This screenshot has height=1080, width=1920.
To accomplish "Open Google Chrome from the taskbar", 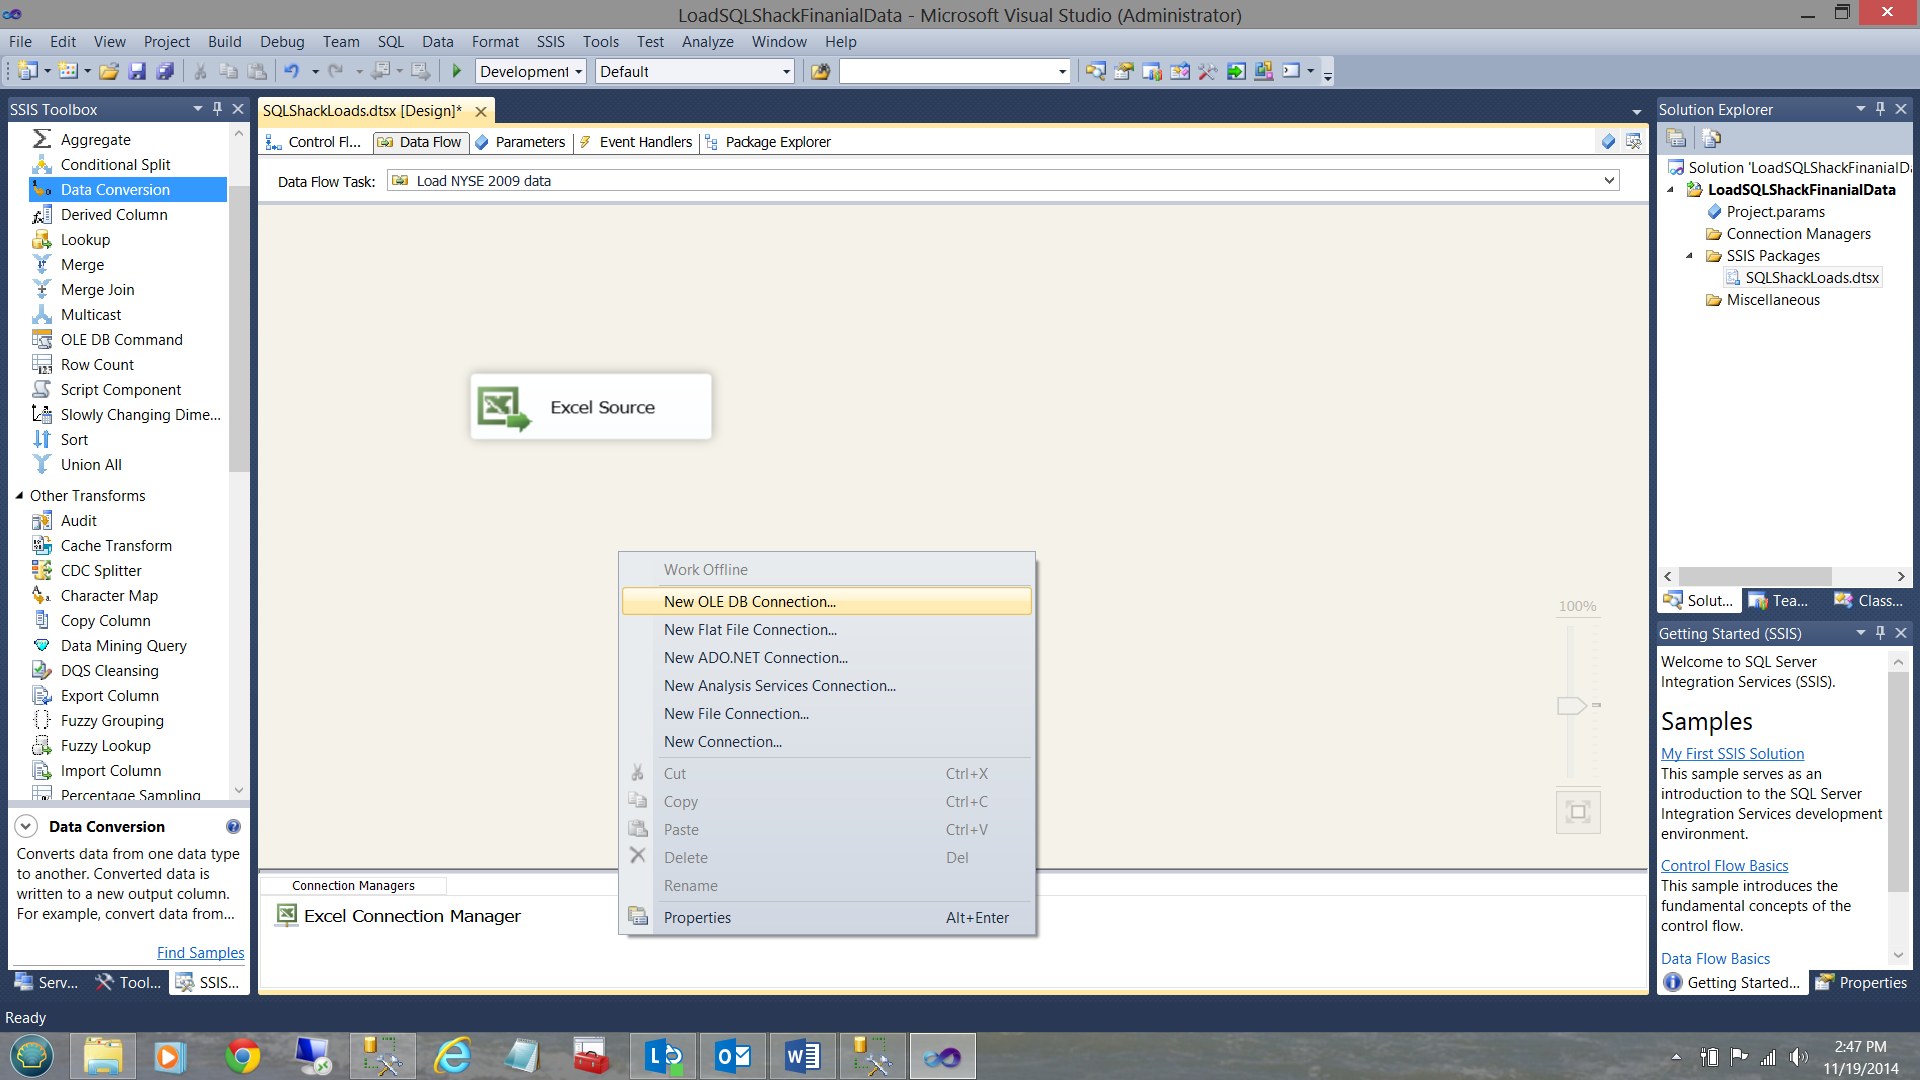I will (242, 1056).
